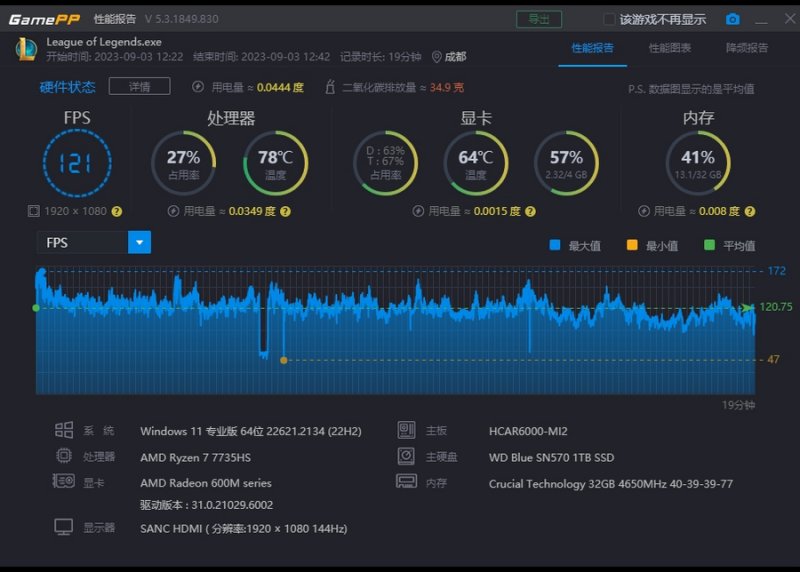Click the 导出 export button

click(539, 19)
